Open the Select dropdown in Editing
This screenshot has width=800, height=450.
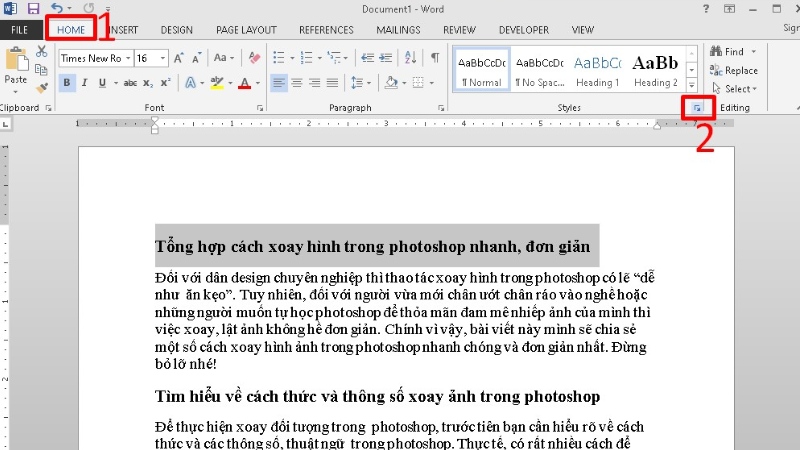(735, 89)
